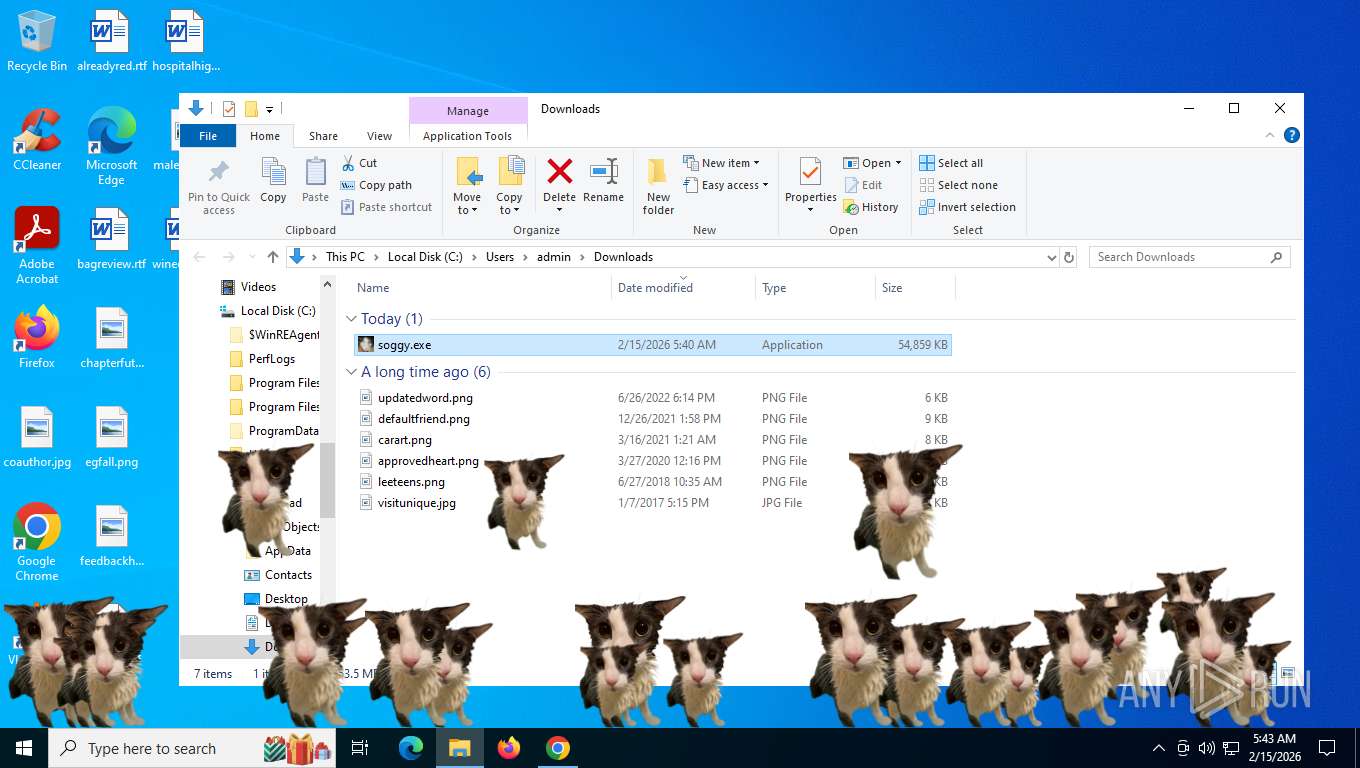
Task: Click the Properties icon in quick access toolbar
Action: (x=229, y=109)
